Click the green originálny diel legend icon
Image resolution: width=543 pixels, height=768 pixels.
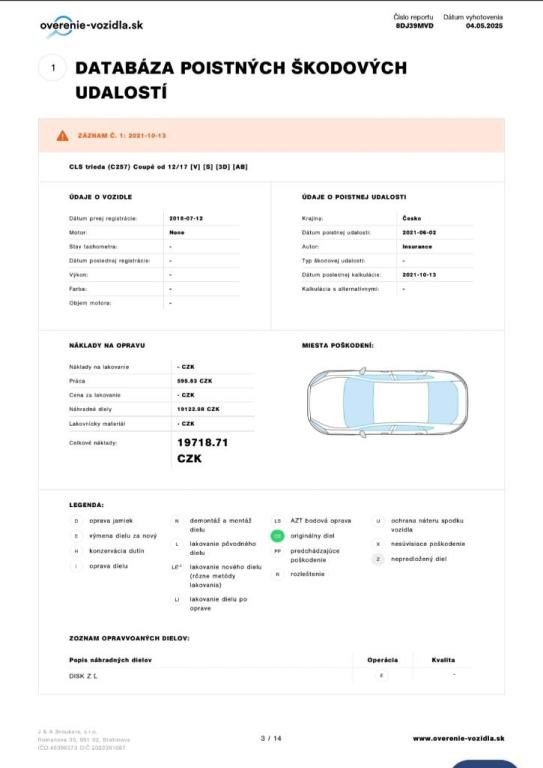tap(277, 536)
